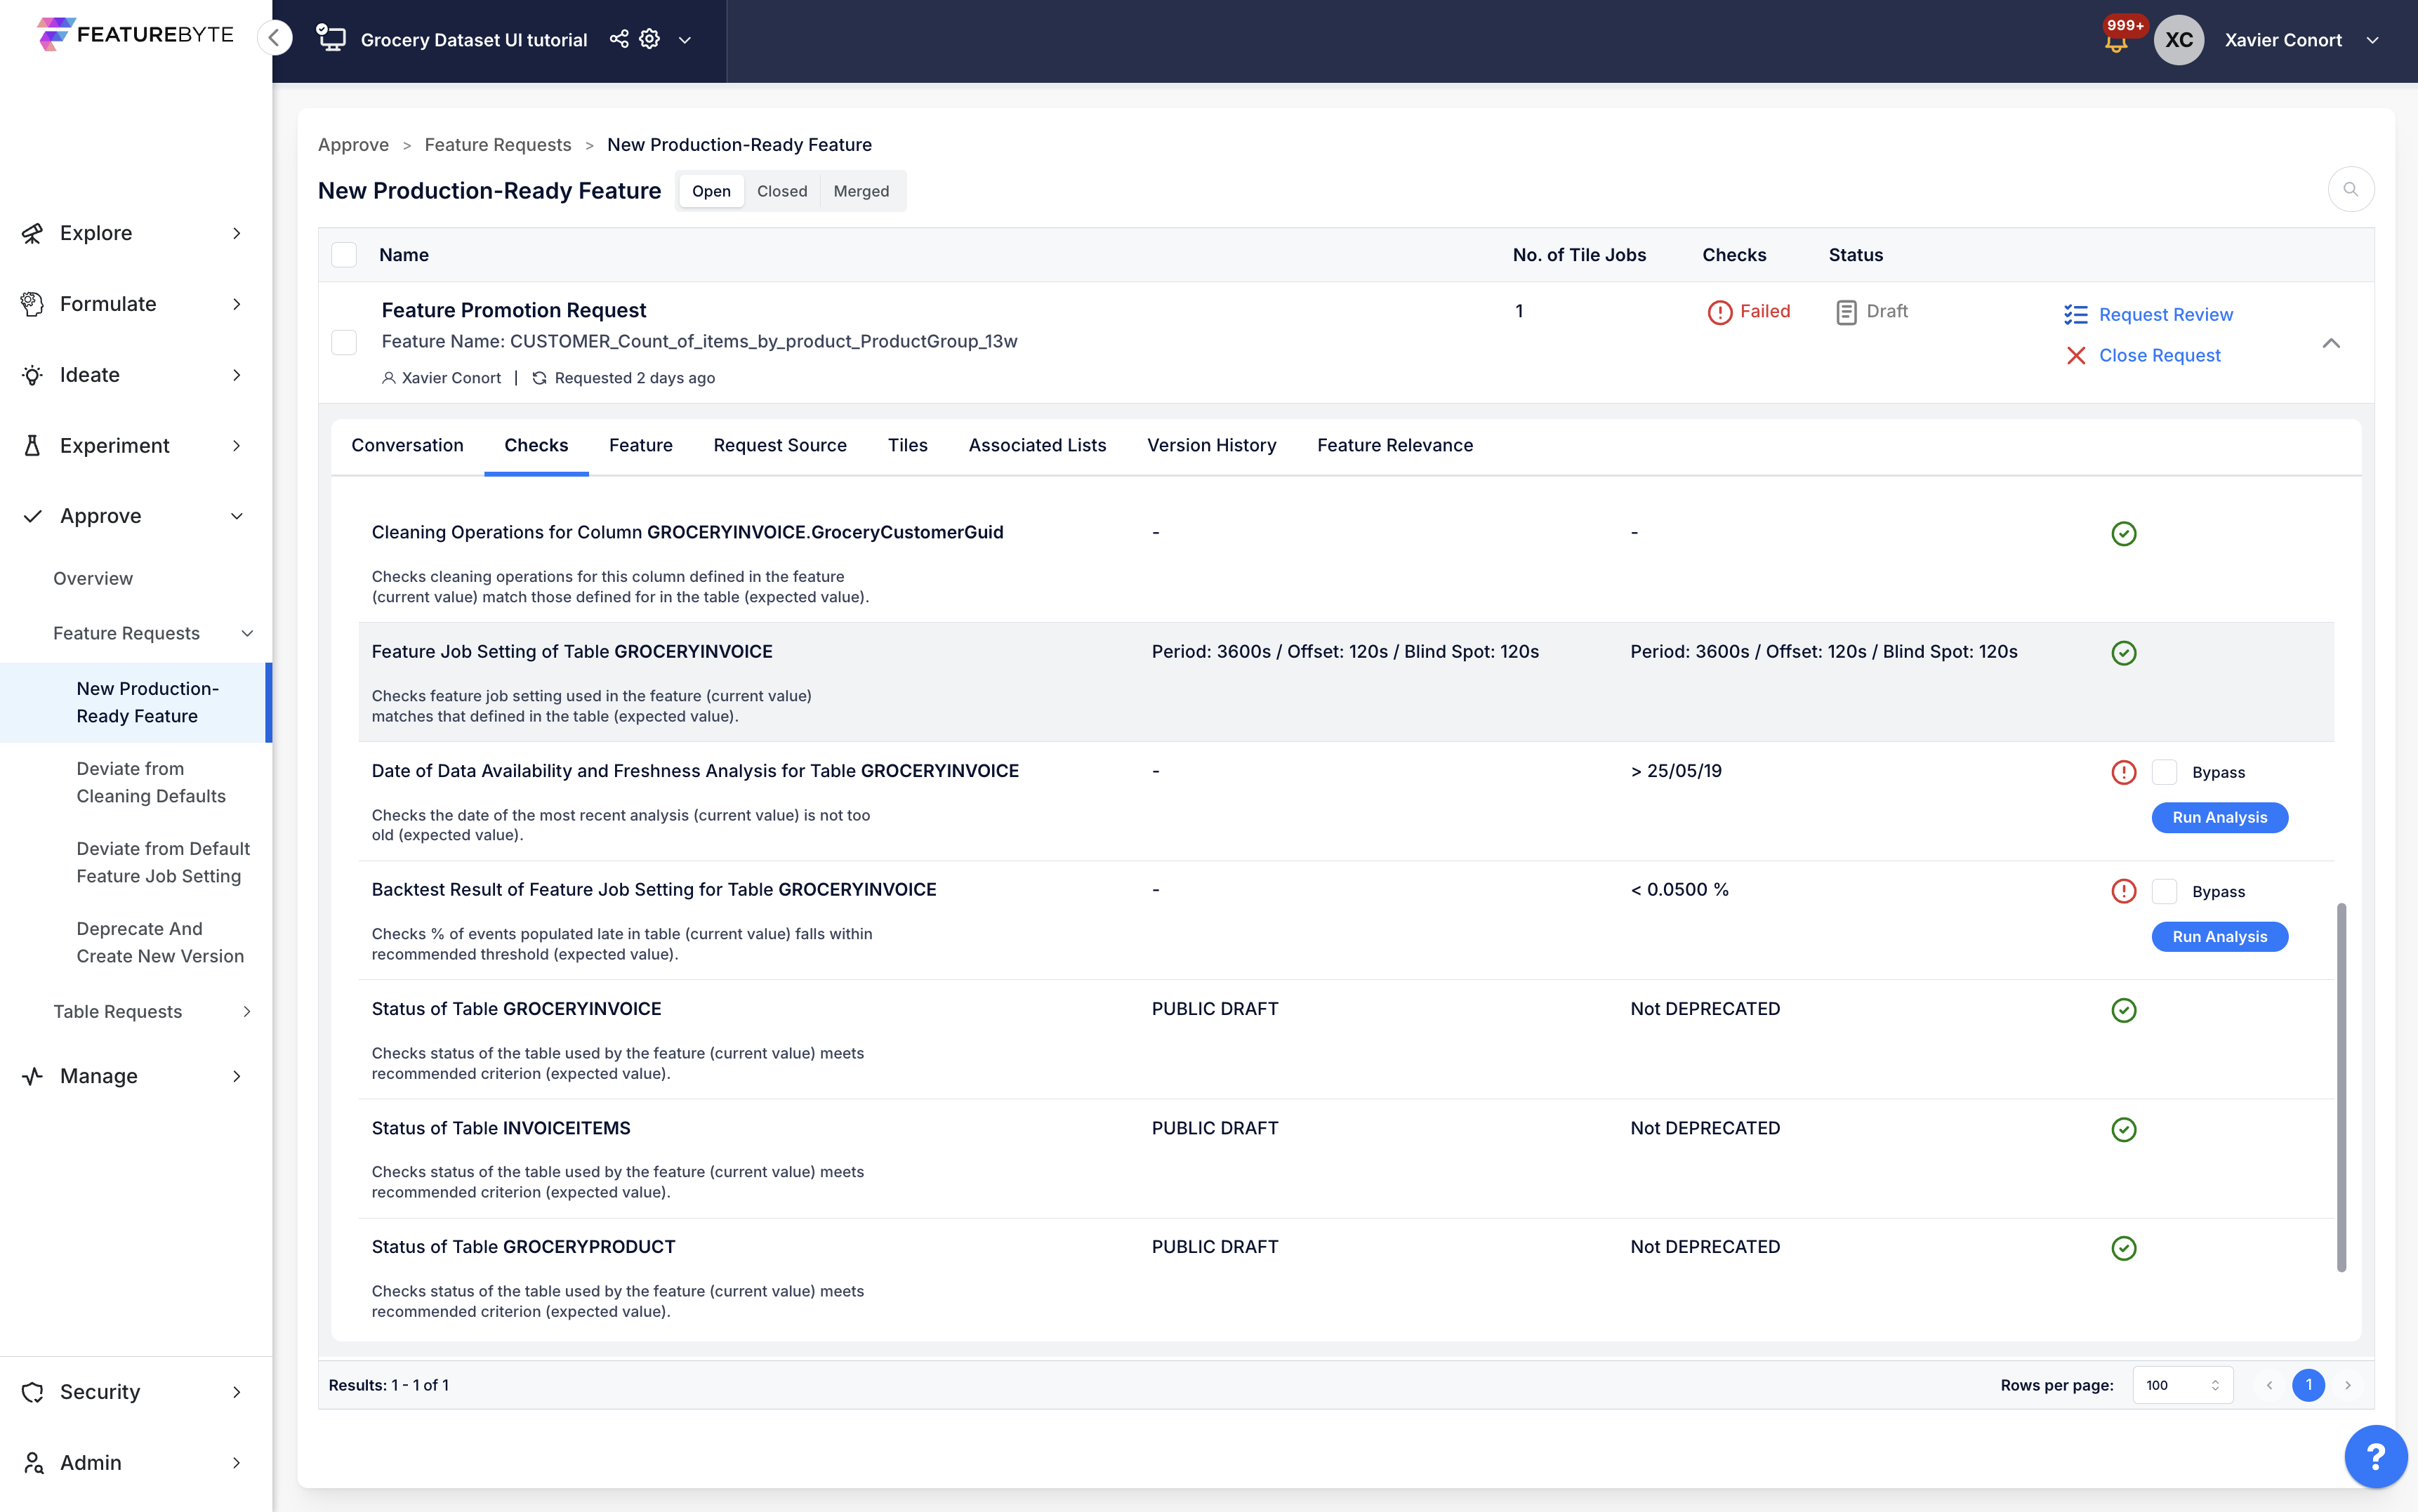Run Analysis for Backtest Result check
The image size is (2418, 1512).
(x=2219, y=936)
